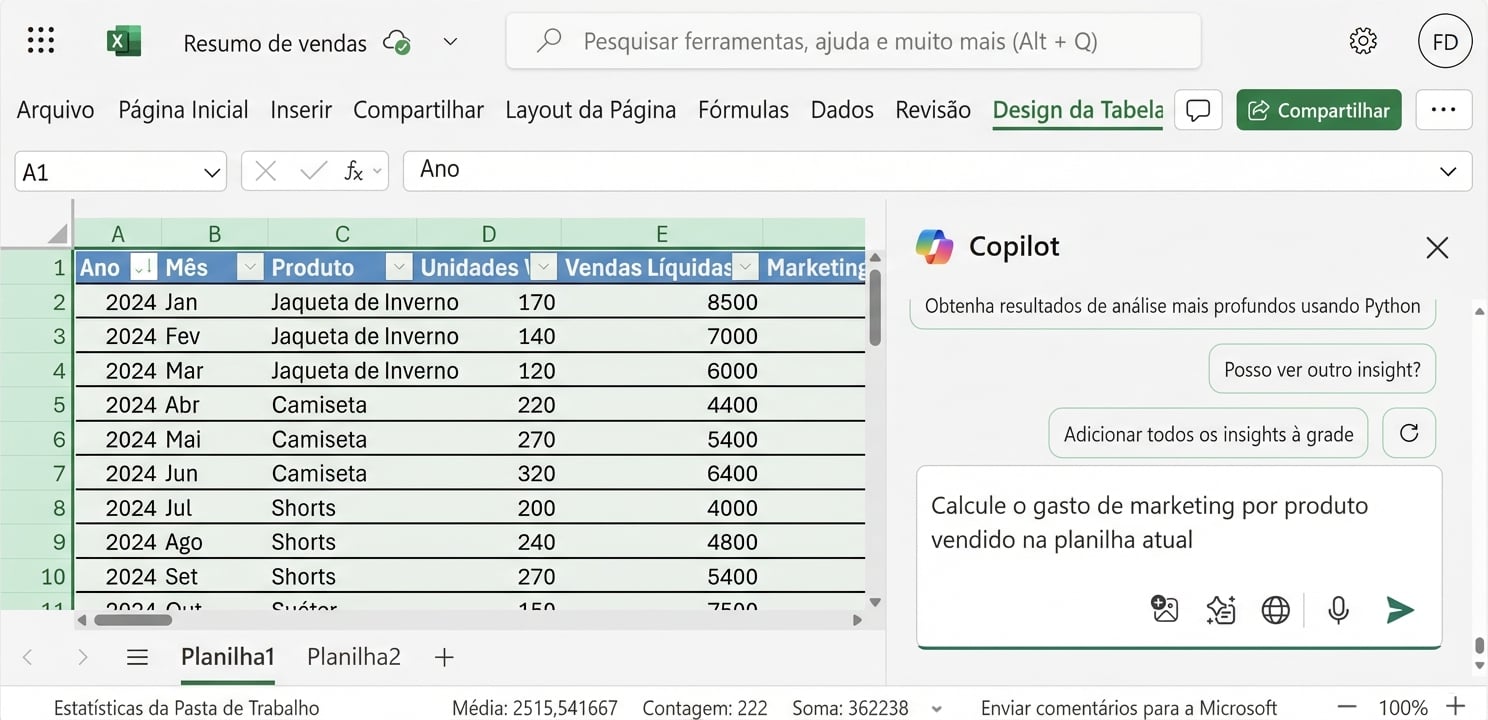
Task: Click the Excel icon next to Resumo de vendas
Action: pyautogui.click(x=124, y=42)
